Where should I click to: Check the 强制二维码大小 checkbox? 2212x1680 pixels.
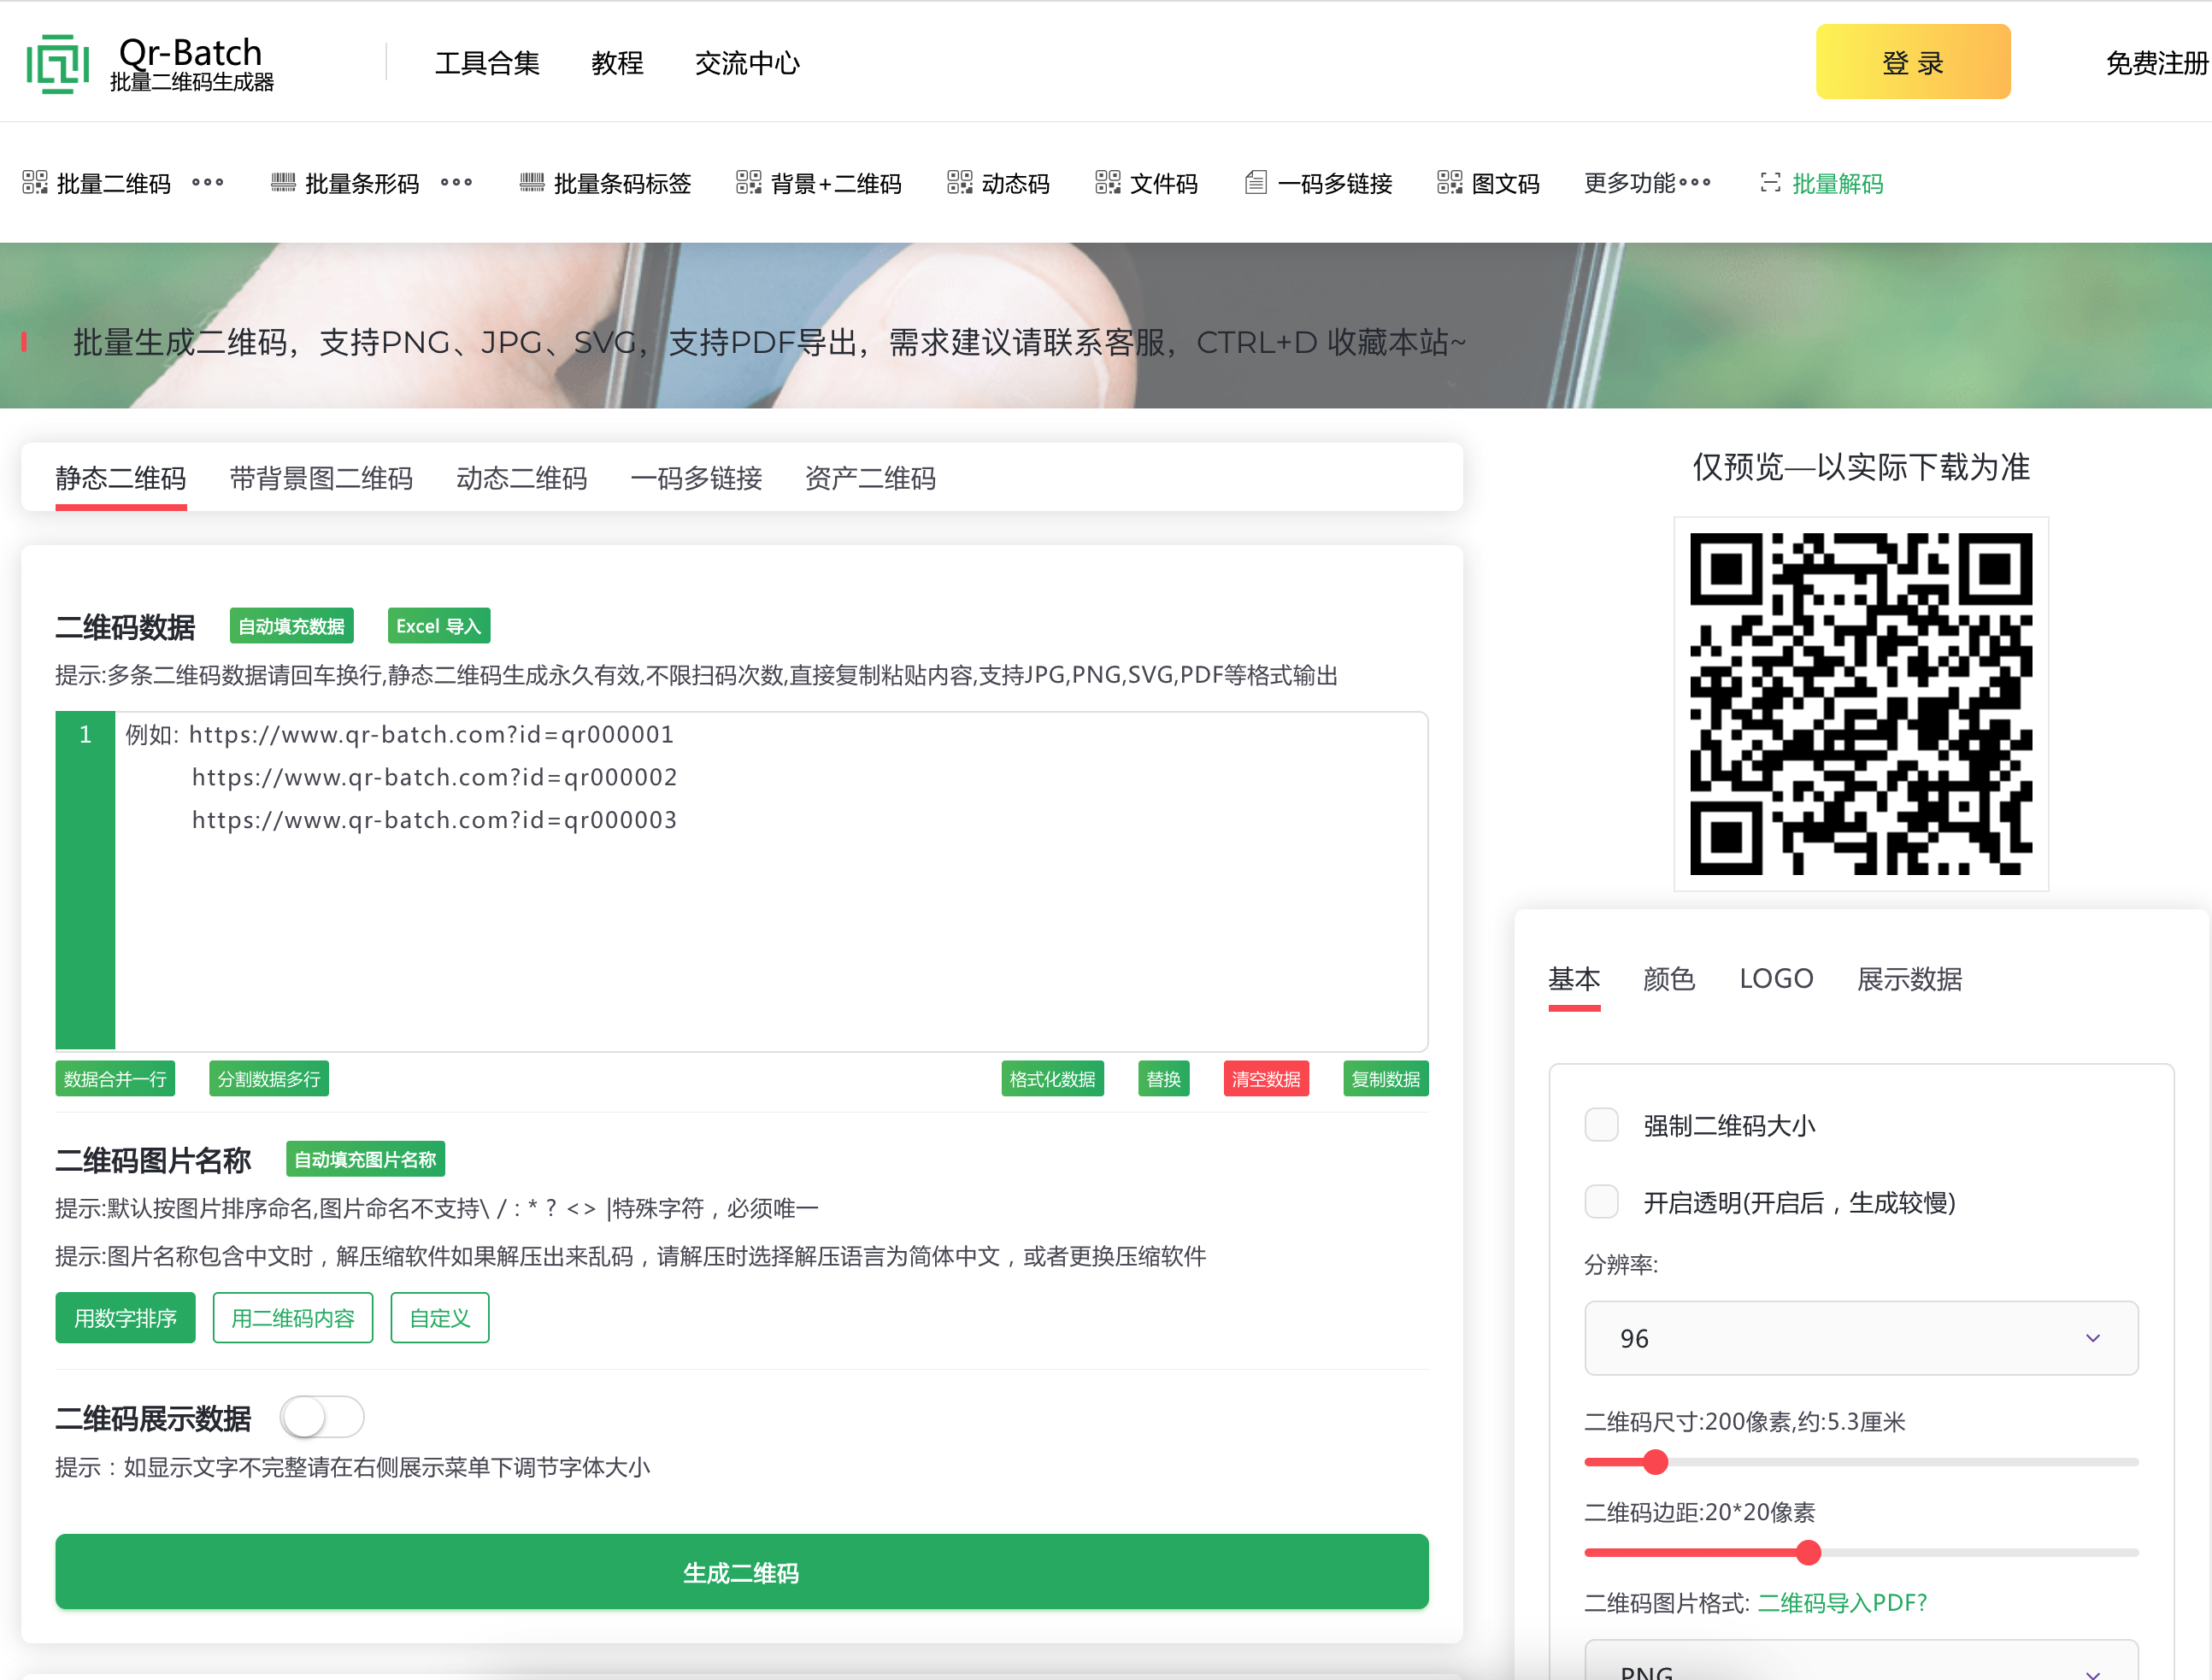(x=1602, y=1125)
